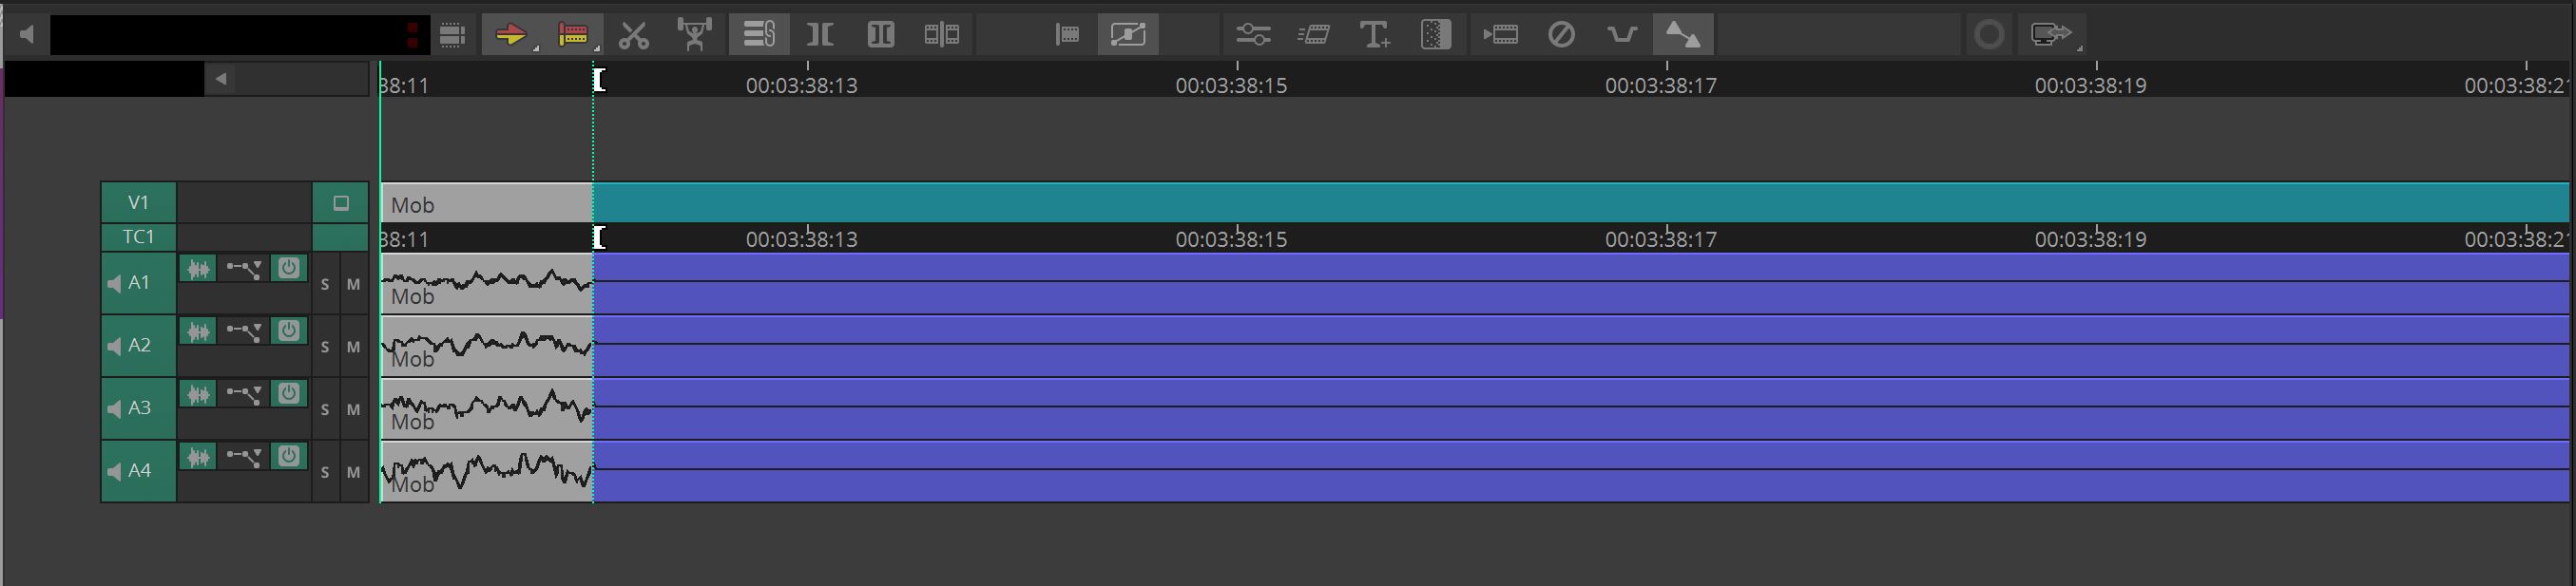This screenshot has height=586, width=2576.
Task: Click the weightlifter Extract icon
Action: point(694,35)
